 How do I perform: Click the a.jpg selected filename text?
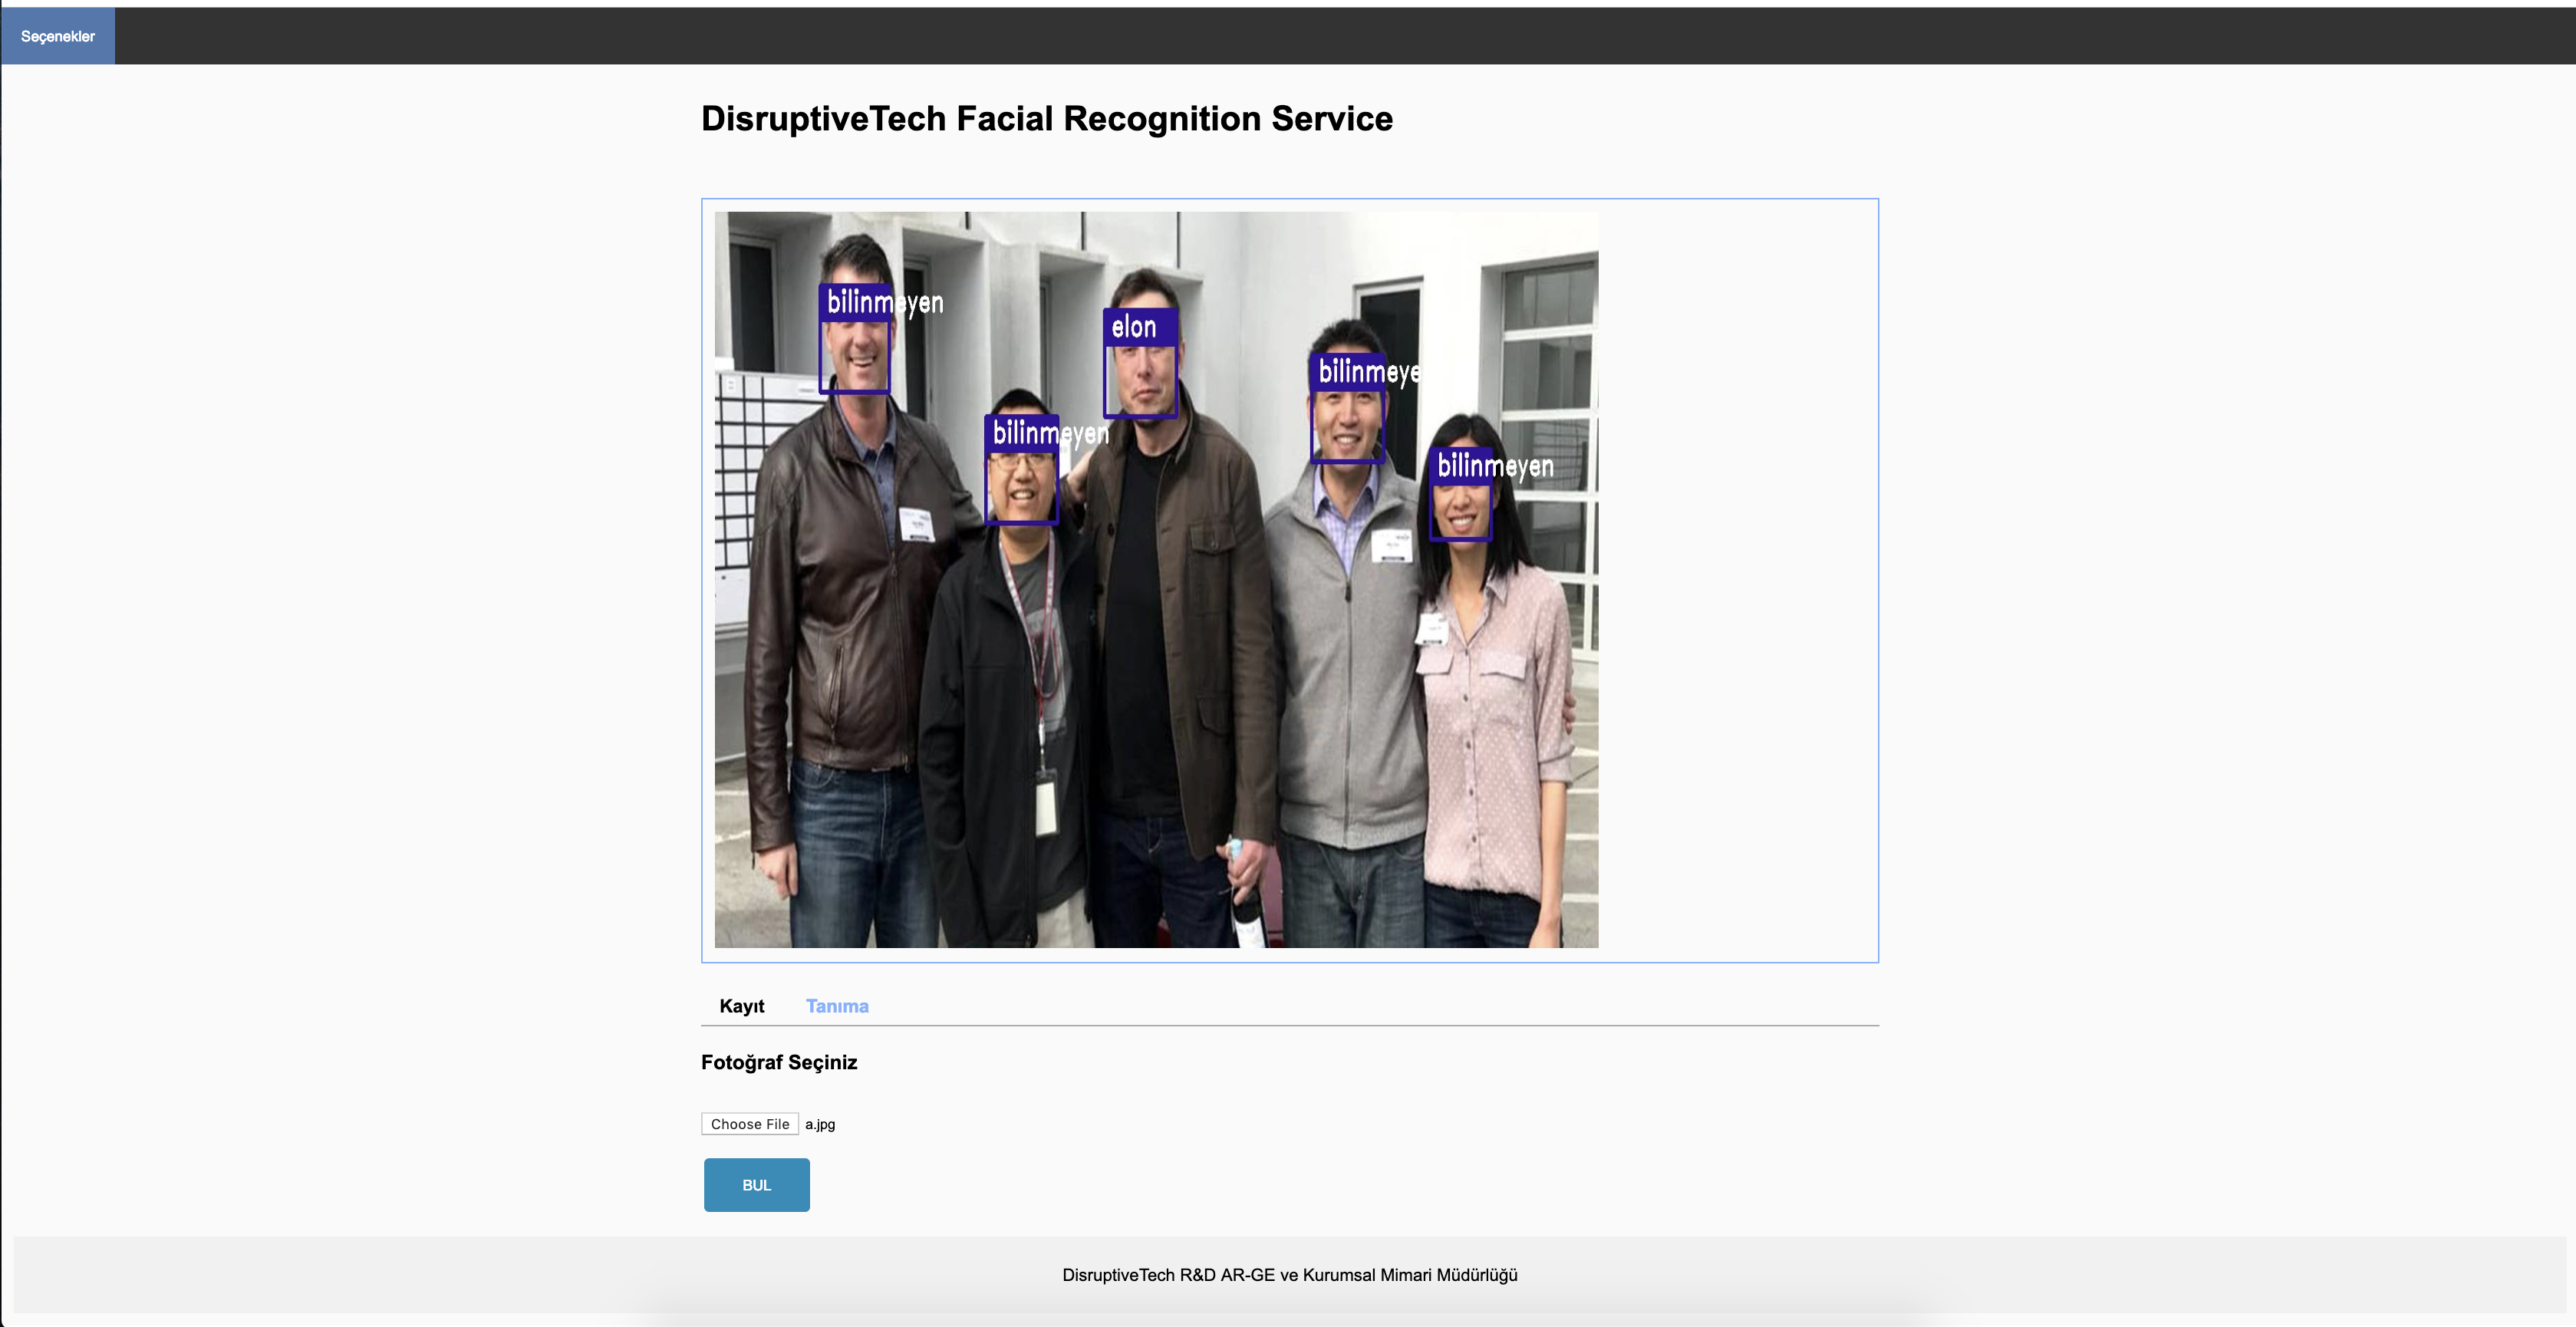pyautogui.click(x=820, y=1124)
